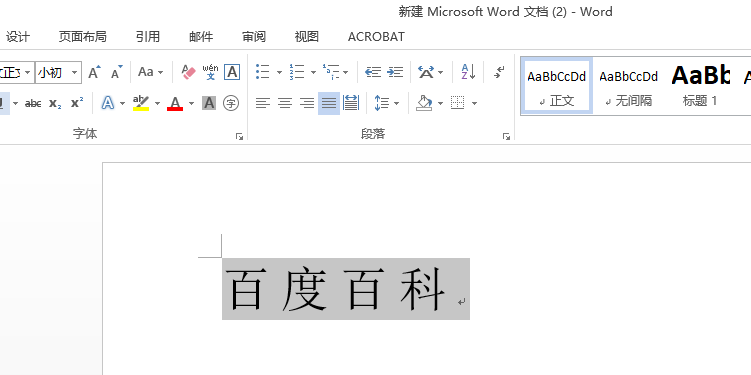This screenshot has width=751, height=375.
Task: Click the selected text 百度百科
Action: (x=335, y=289)
